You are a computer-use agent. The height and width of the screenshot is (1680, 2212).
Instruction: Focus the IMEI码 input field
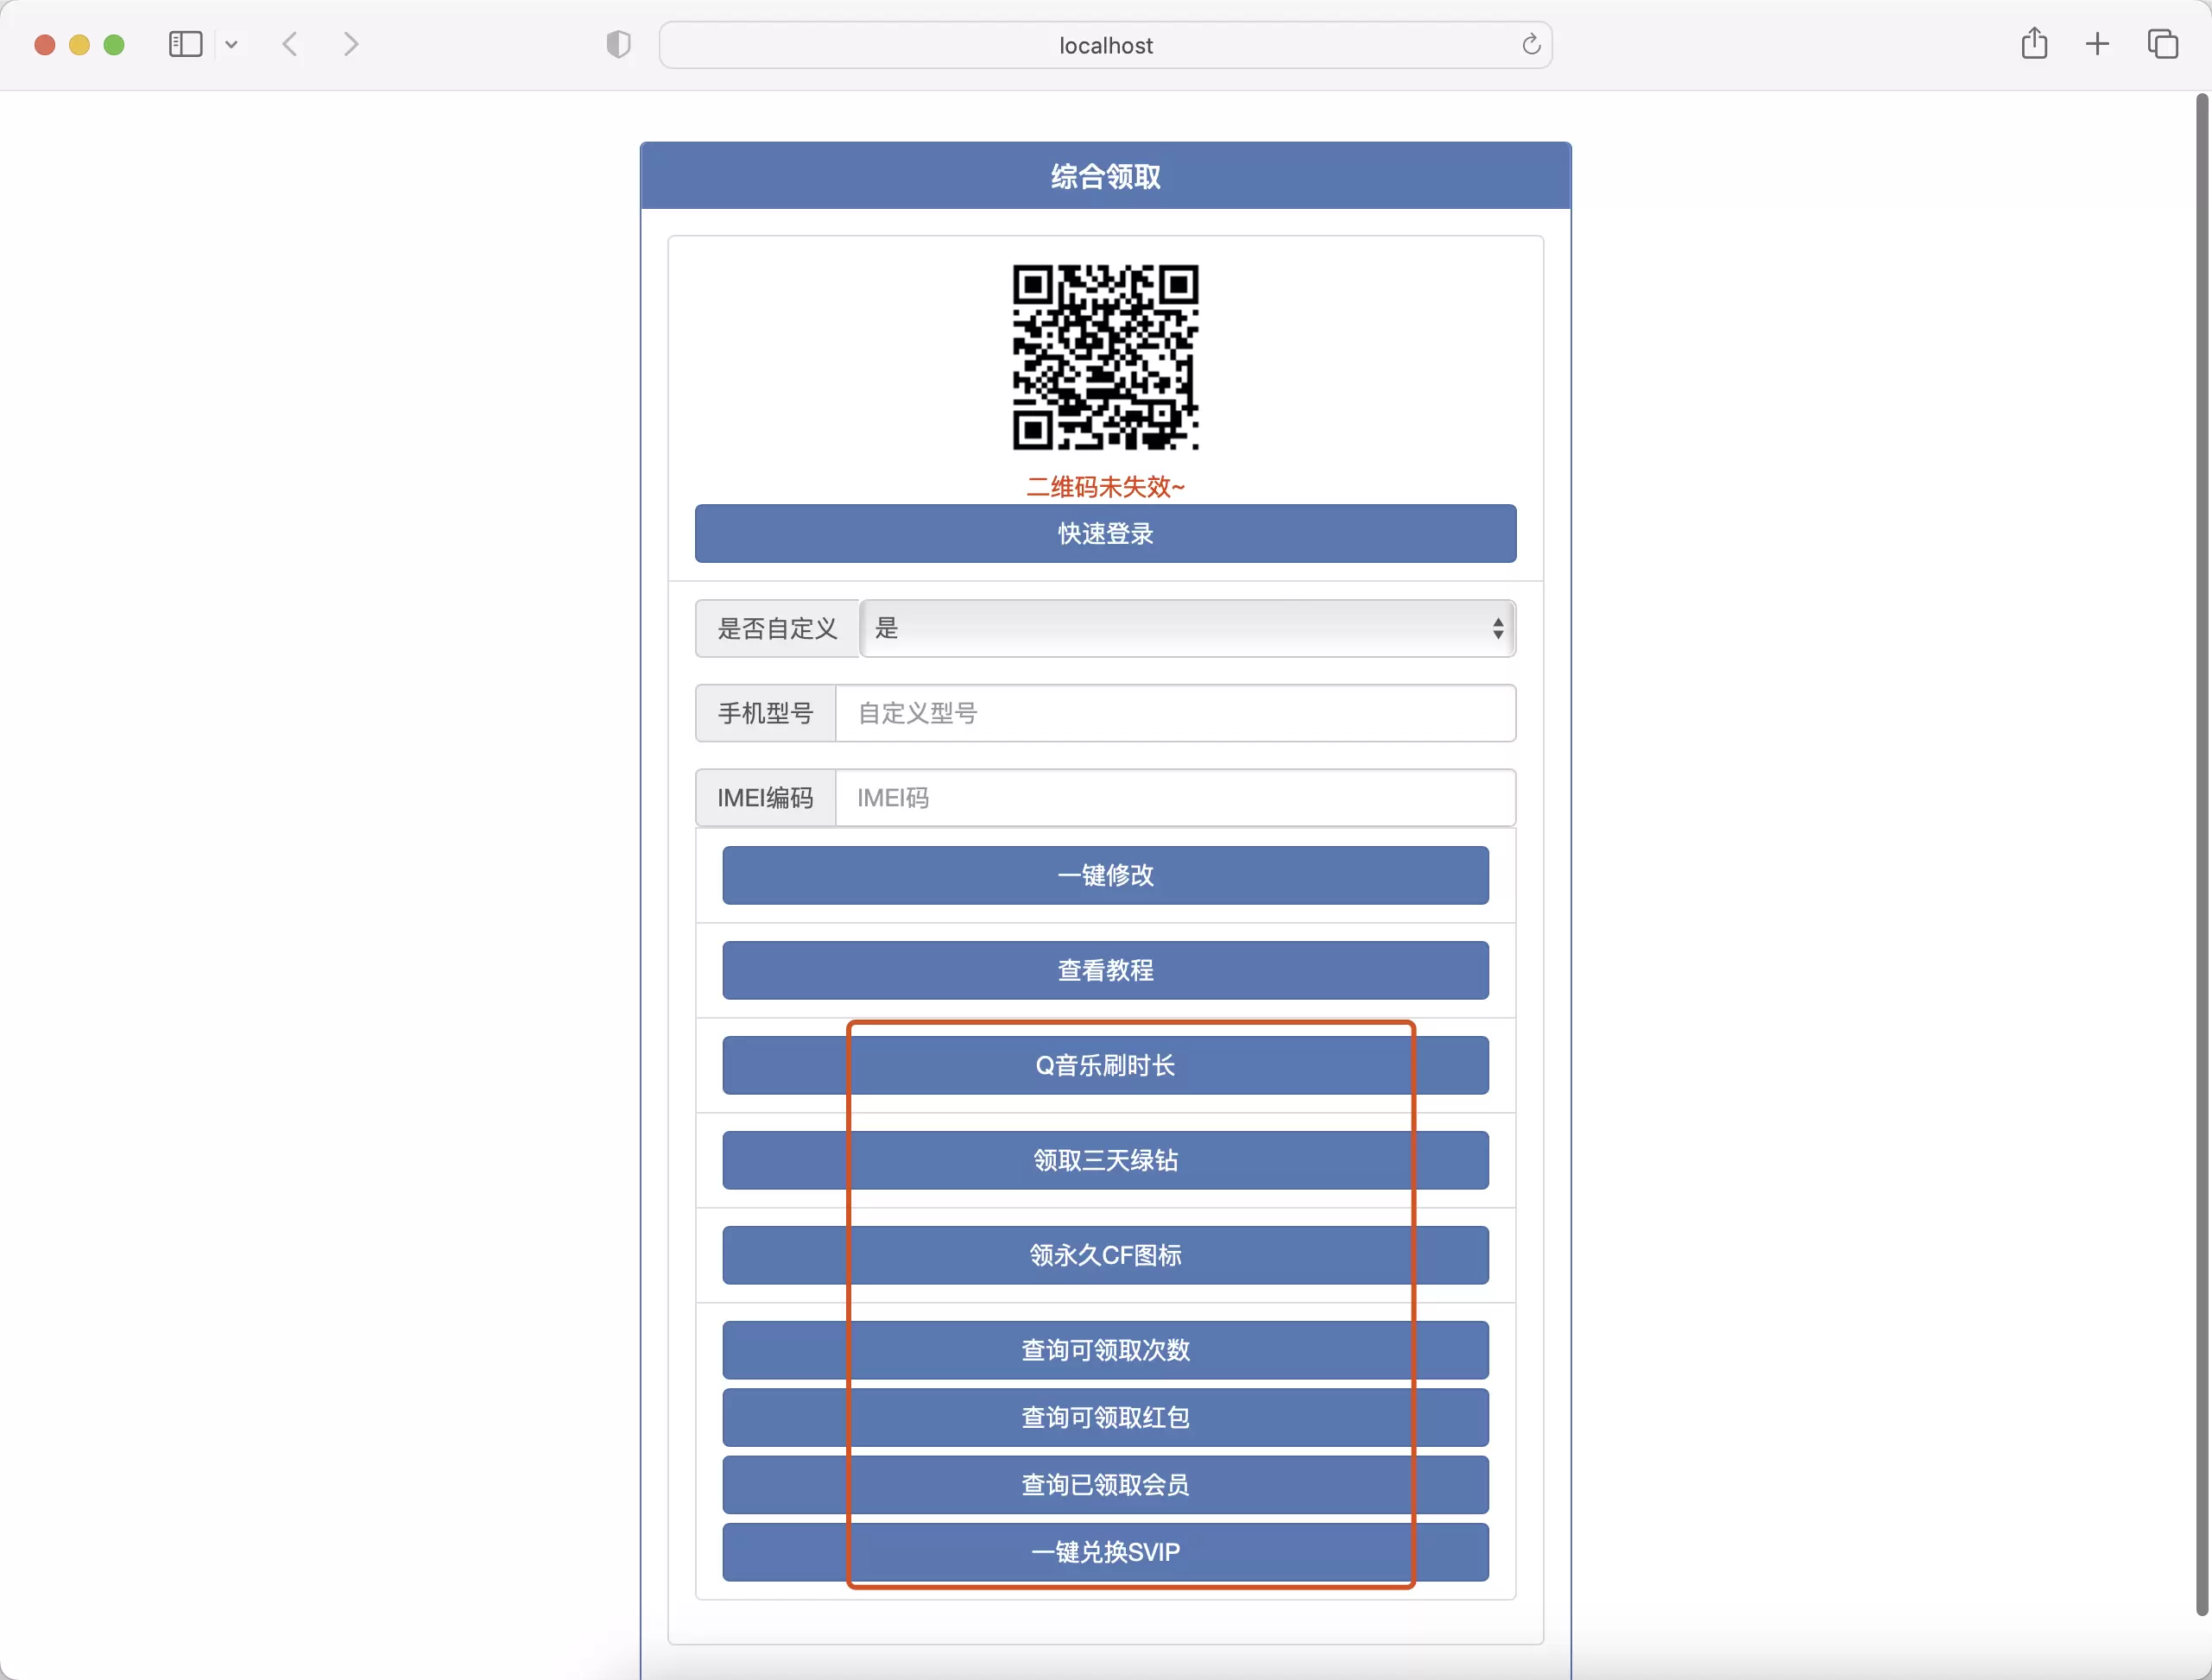(x=1175, y=798)
